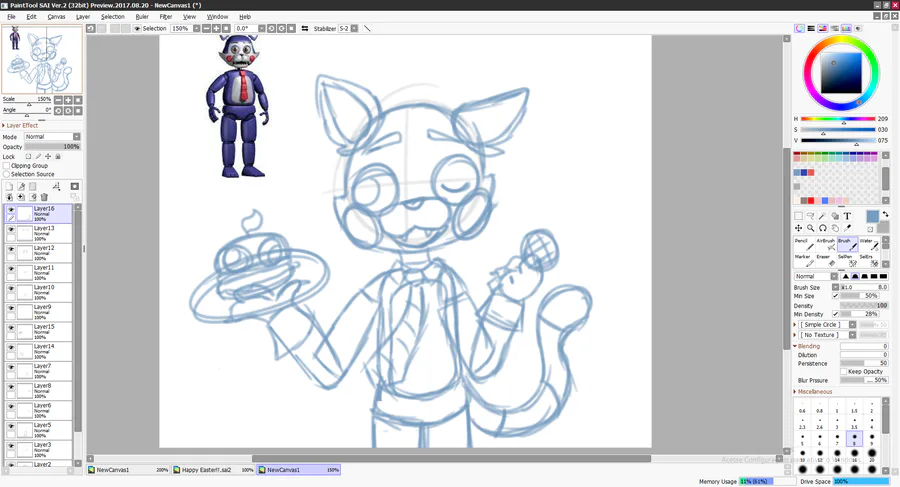Screen dimensions: 900x487
Task: Click the navigator canvas thumbnail
Action: [x=42, y=60]
